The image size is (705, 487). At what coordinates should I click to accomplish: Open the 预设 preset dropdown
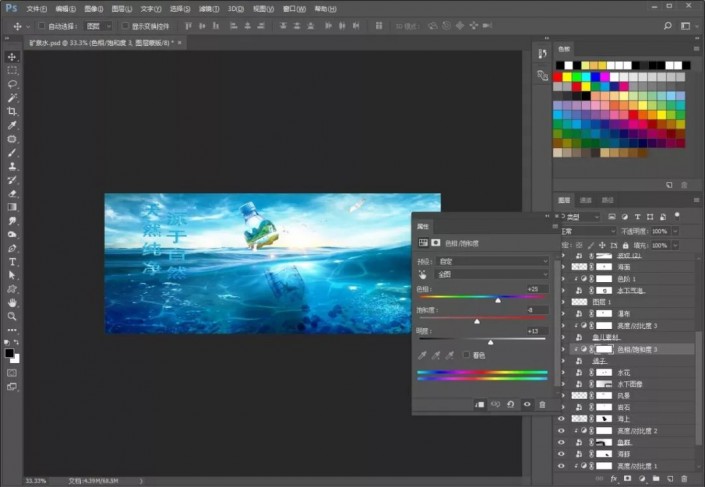(x=492, y=261)
